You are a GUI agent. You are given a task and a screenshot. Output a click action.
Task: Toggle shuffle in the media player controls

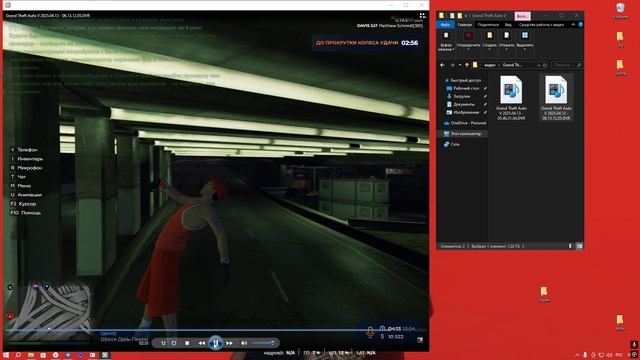tap(163, 343)
